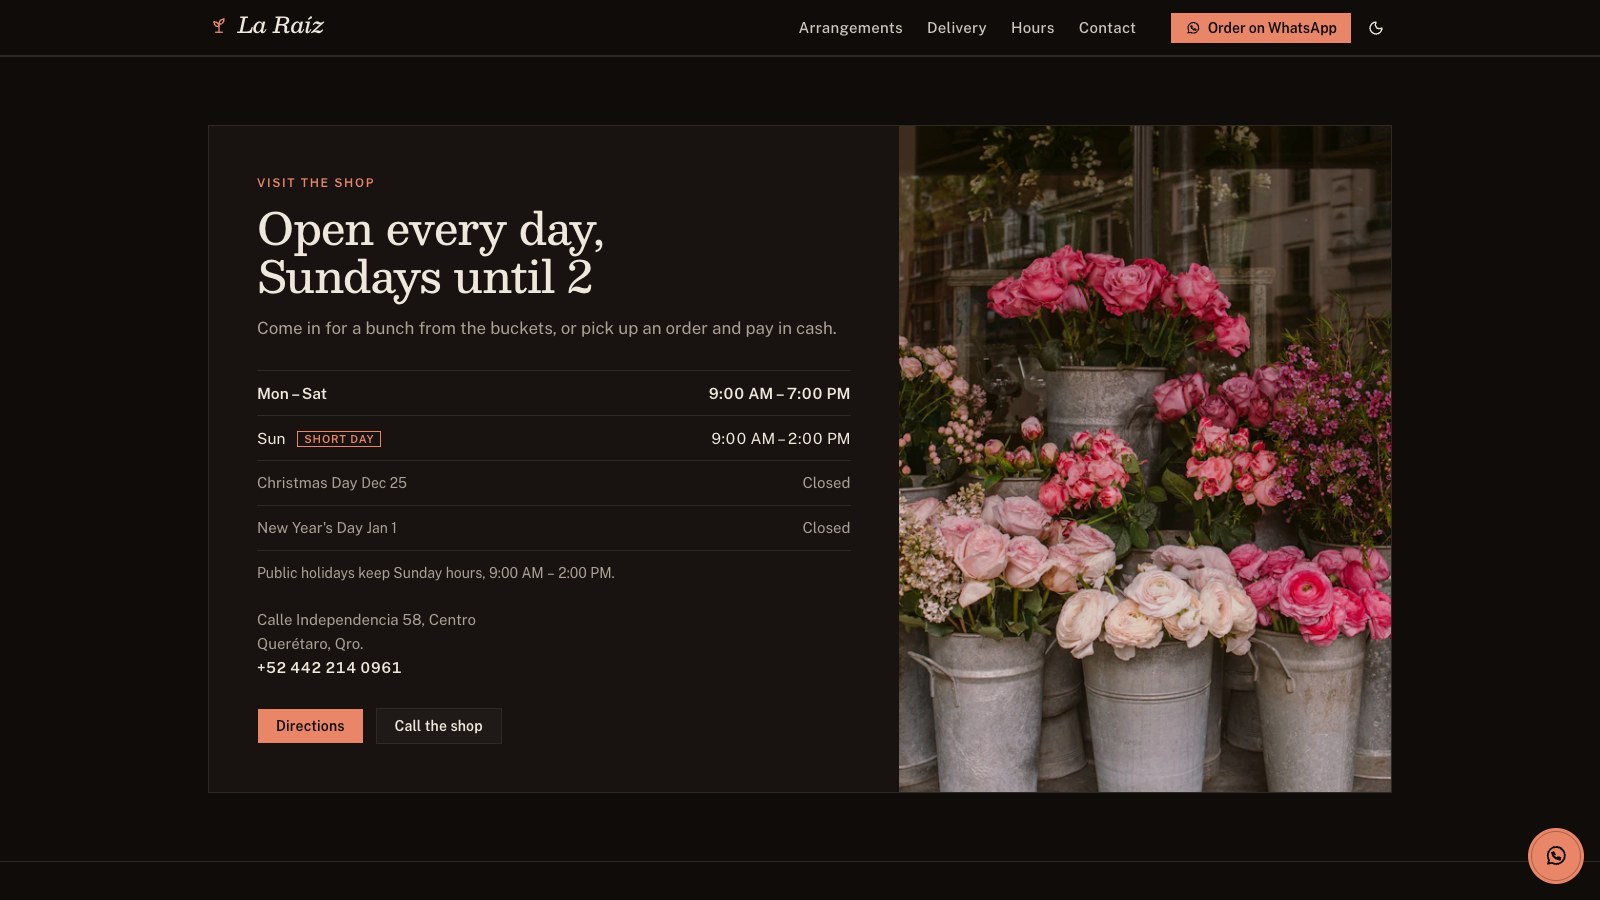Click the Calle Independencia 58, Centro address
1600x900 pixels.
tap(366, 620)
